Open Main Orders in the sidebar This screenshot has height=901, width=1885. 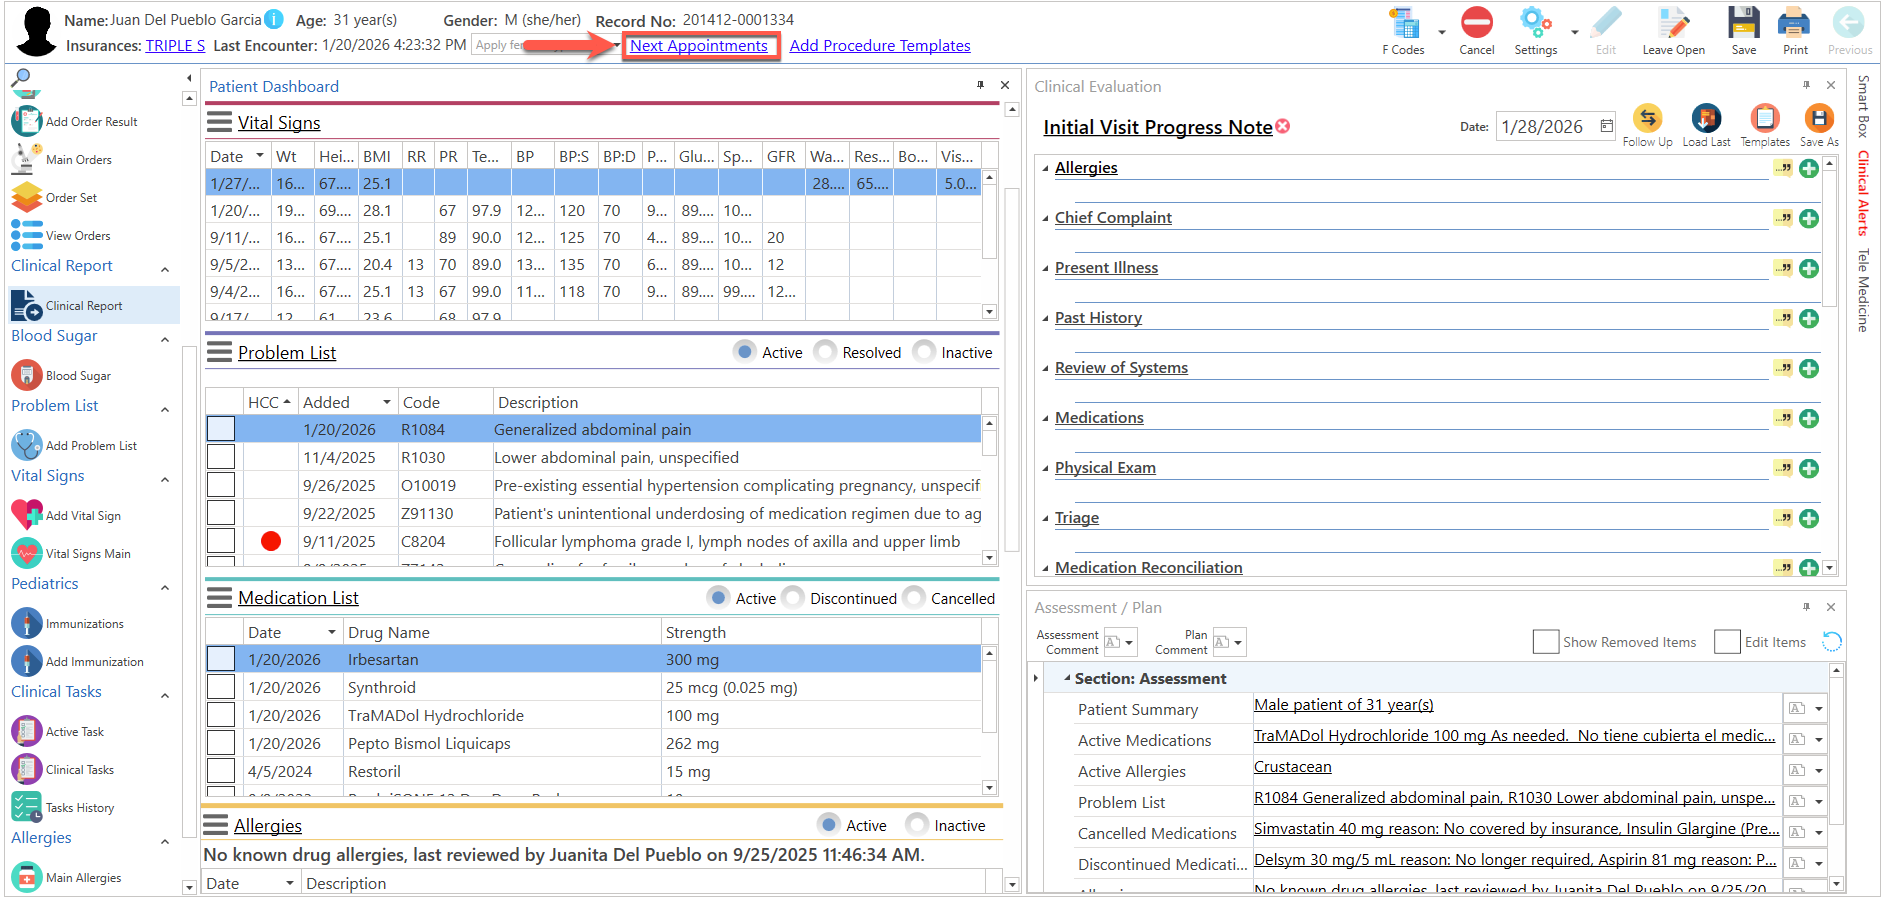62,159
